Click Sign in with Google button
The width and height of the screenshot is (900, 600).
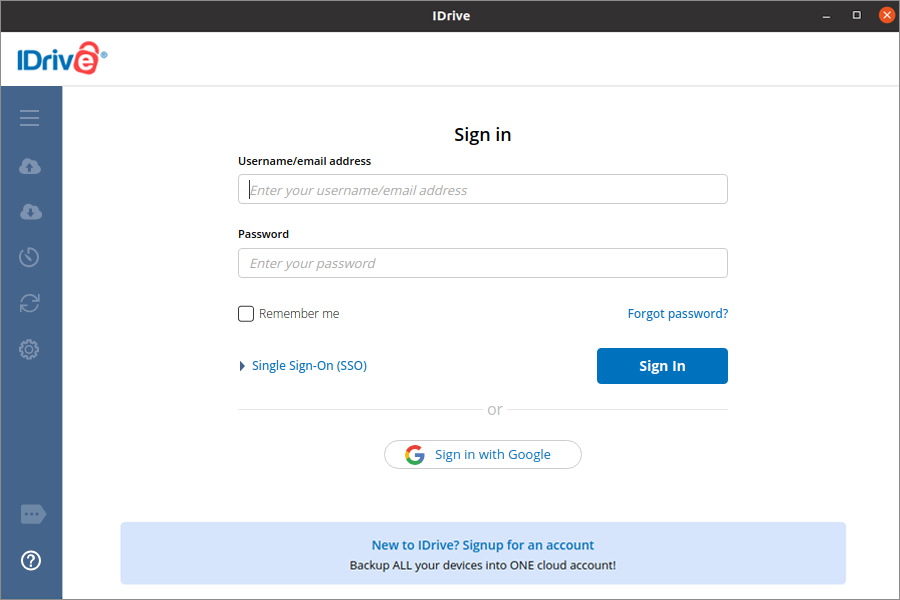tap(483, 455)
